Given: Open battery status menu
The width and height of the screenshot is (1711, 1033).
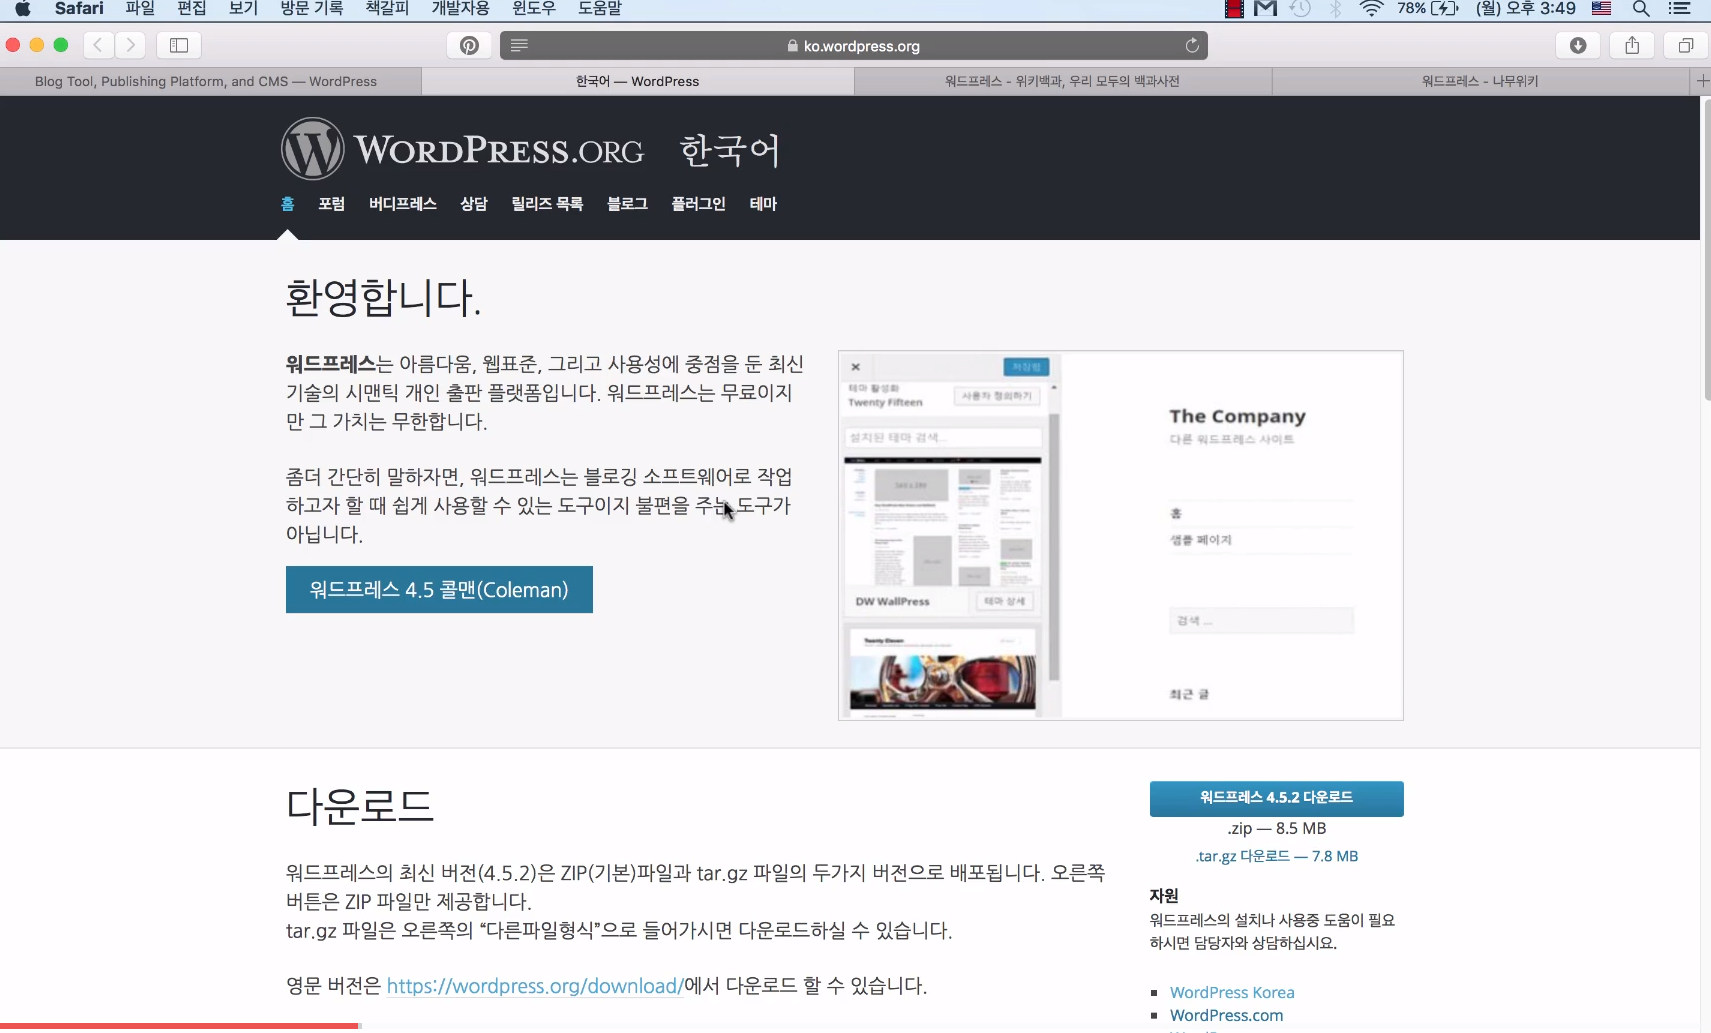Looking at the screenshot, I should coord(1428,9).
